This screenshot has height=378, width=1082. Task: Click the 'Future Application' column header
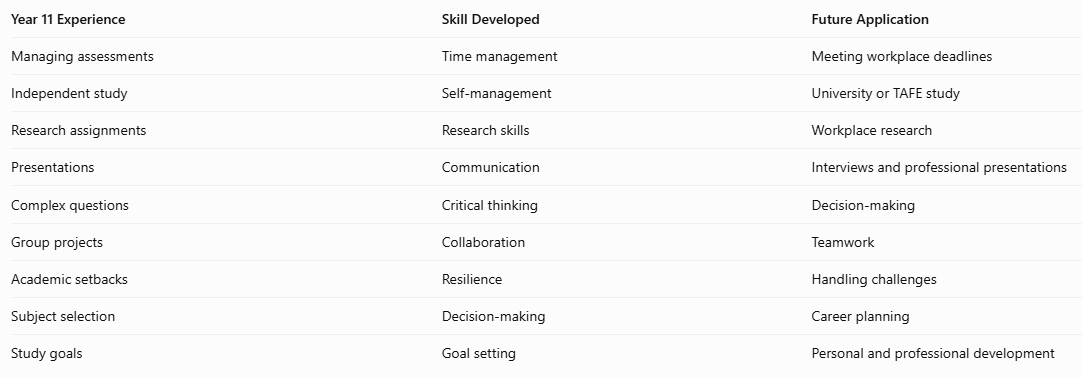[870, 19]
